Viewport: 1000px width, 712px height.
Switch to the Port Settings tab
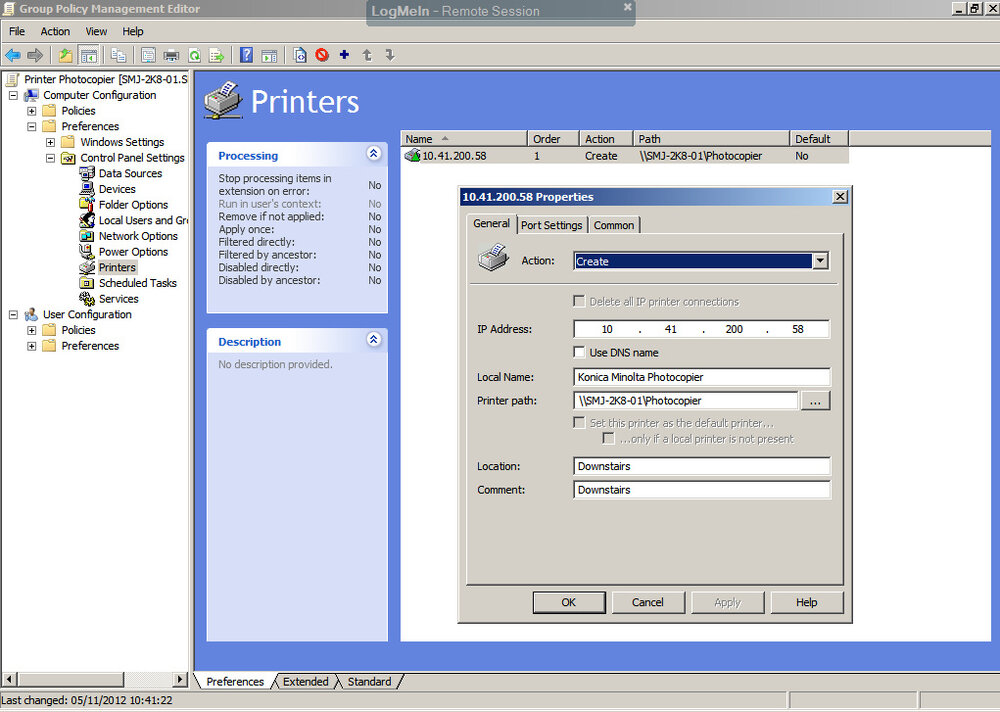point(551,225)
